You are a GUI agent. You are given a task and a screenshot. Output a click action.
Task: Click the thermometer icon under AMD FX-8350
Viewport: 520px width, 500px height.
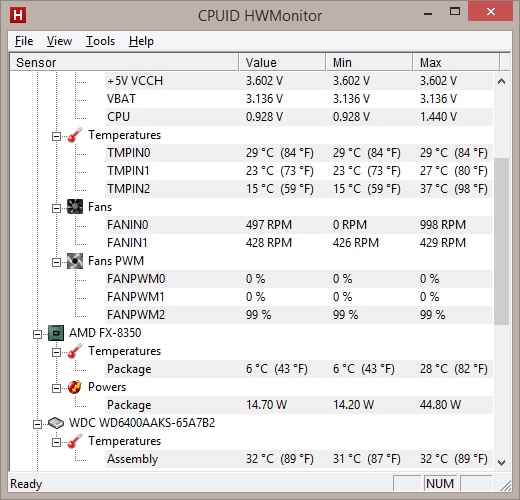(x=75, y=351)
